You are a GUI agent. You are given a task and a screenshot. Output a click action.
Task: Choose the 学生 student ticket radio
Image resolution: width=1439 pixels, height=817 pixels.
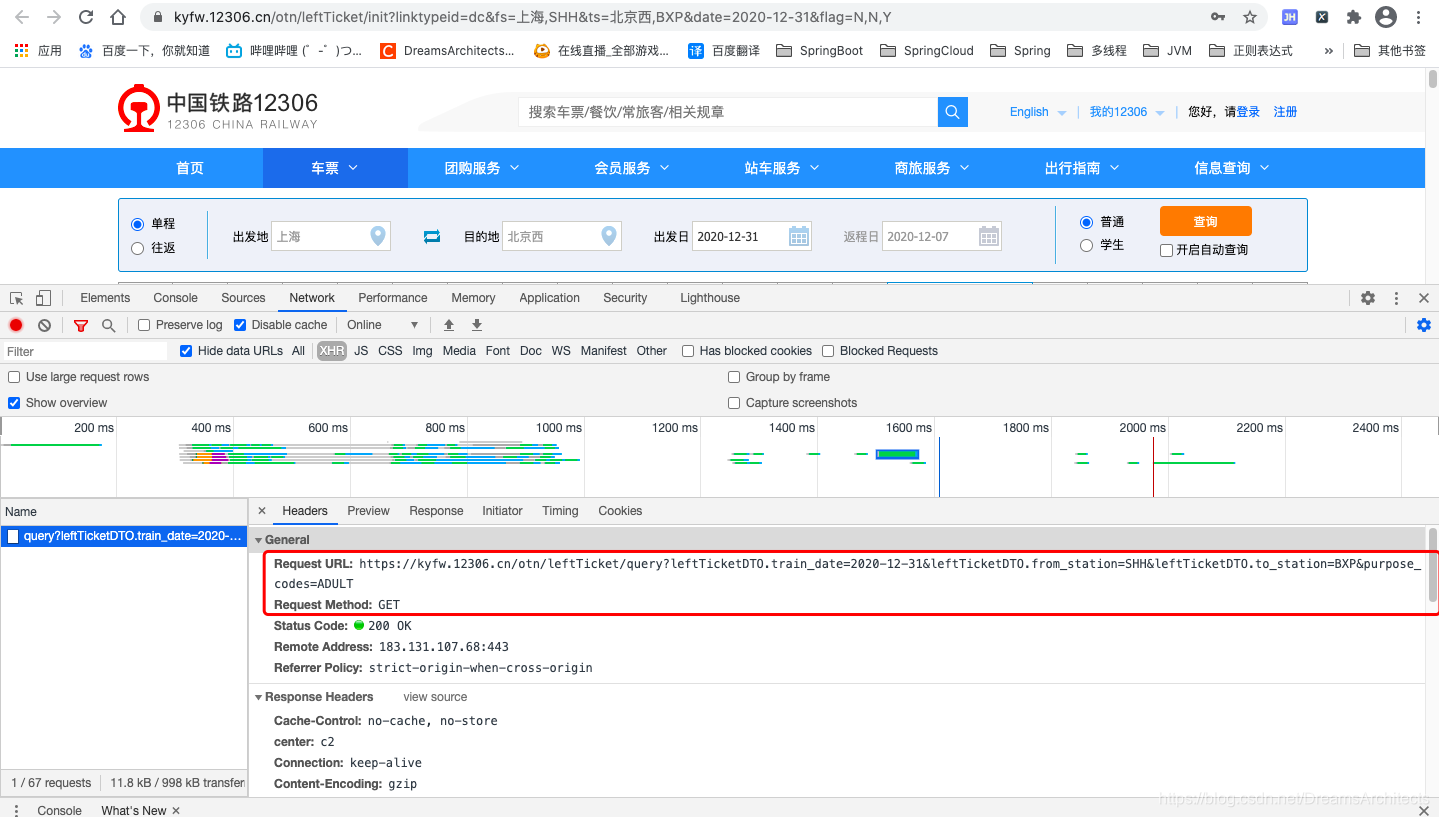(1087, 245)
